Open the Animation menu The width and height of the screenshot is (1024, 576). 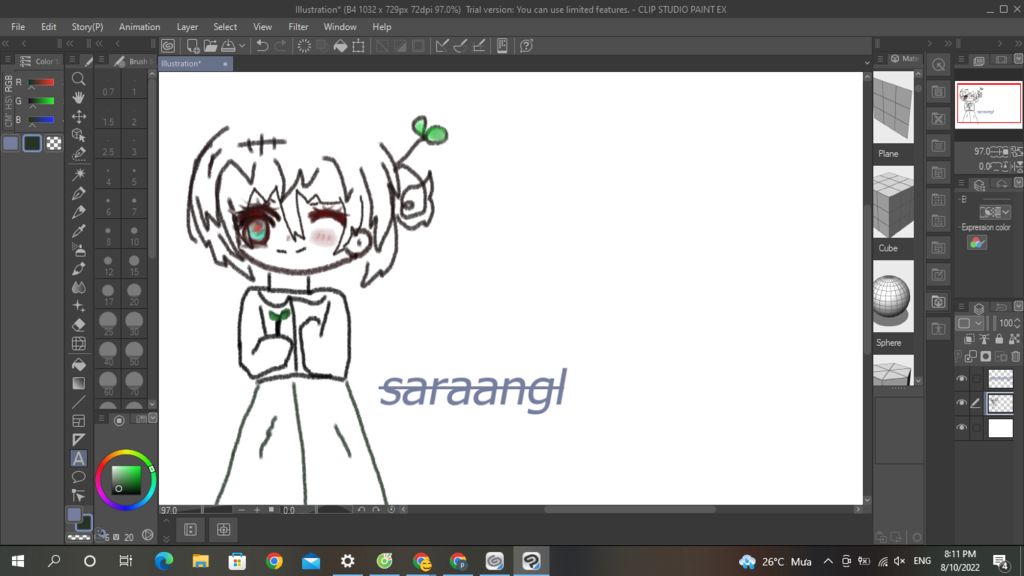[x=139, y=27]
